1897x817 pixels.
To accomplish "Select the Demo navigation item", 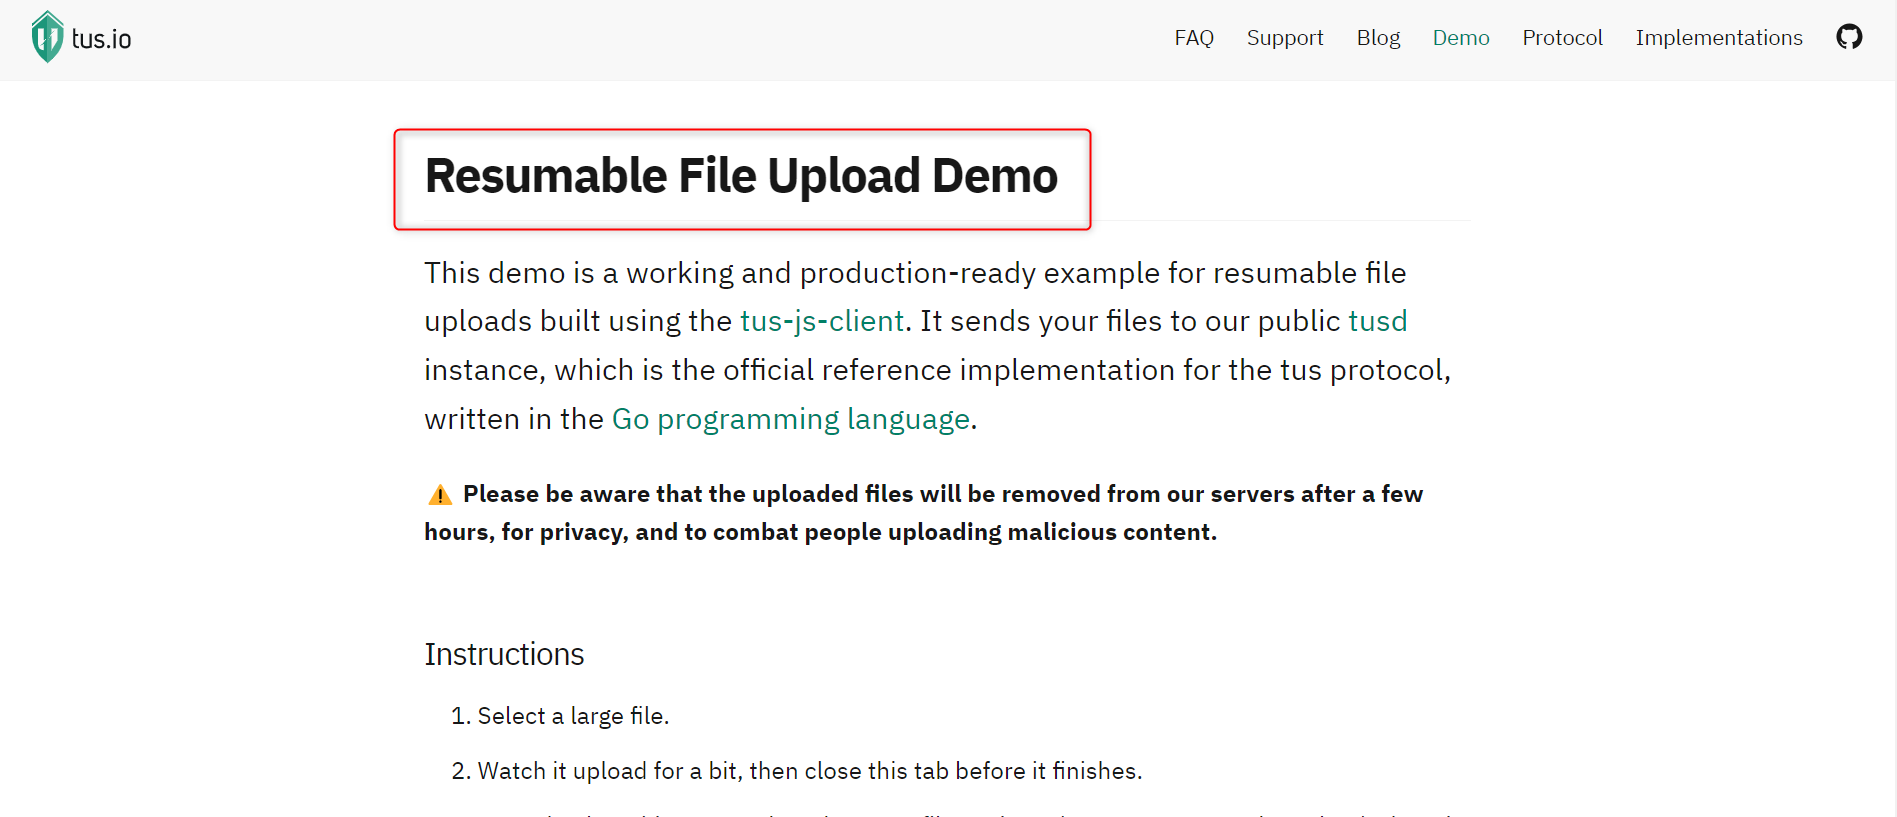I will pyautogui.click(x=1460, y=38).
